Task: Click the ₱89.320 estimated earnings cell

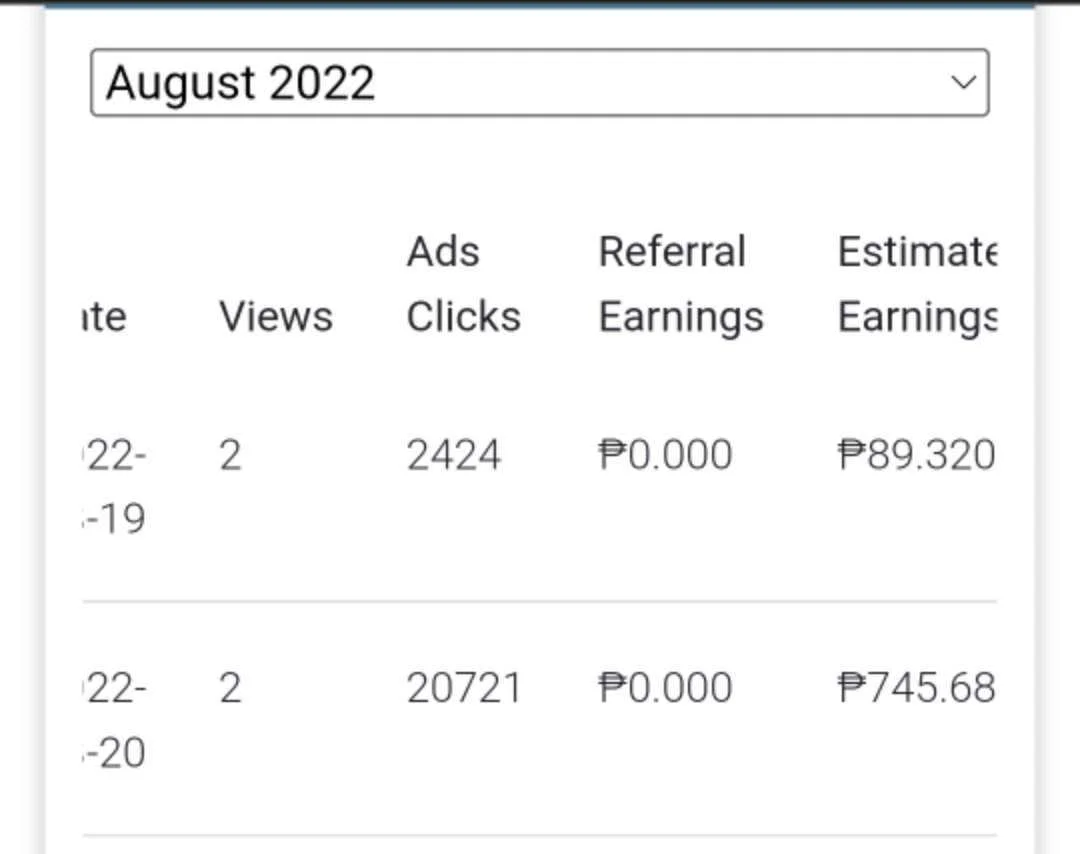Action: pos(917,455)
